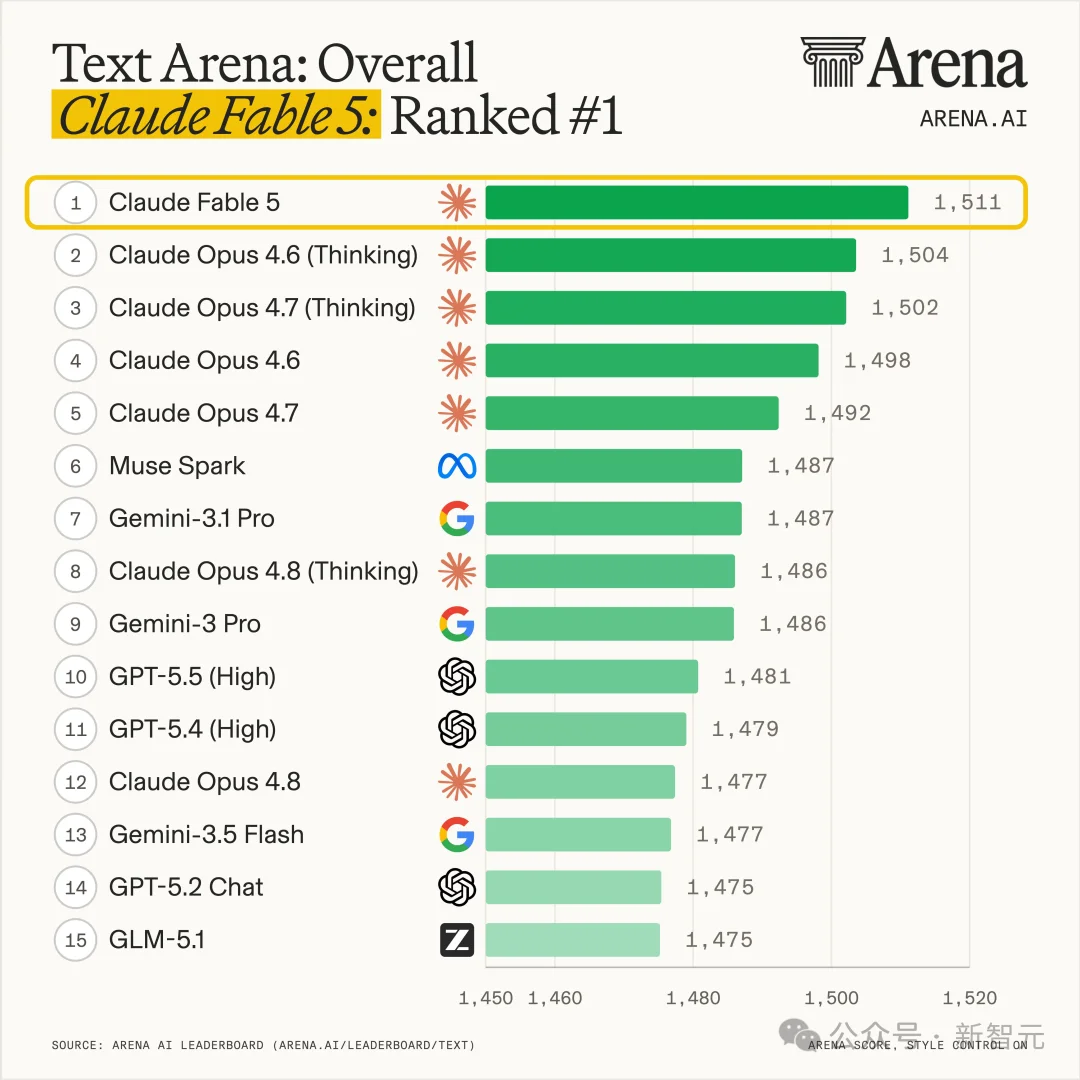This screenshot has height=1080, width=1080.
Task: Click the Anthropic logo beside Claude Fable 5
Action: tap(457, 202)
